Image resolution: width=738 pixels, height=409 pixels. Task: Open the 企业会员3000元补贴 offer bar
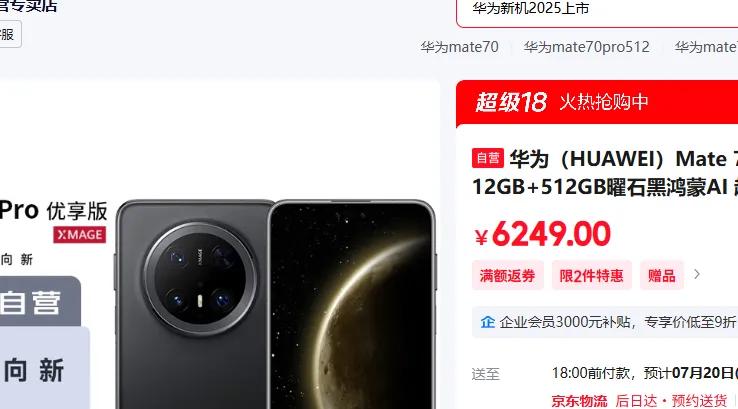pos(605,322)
